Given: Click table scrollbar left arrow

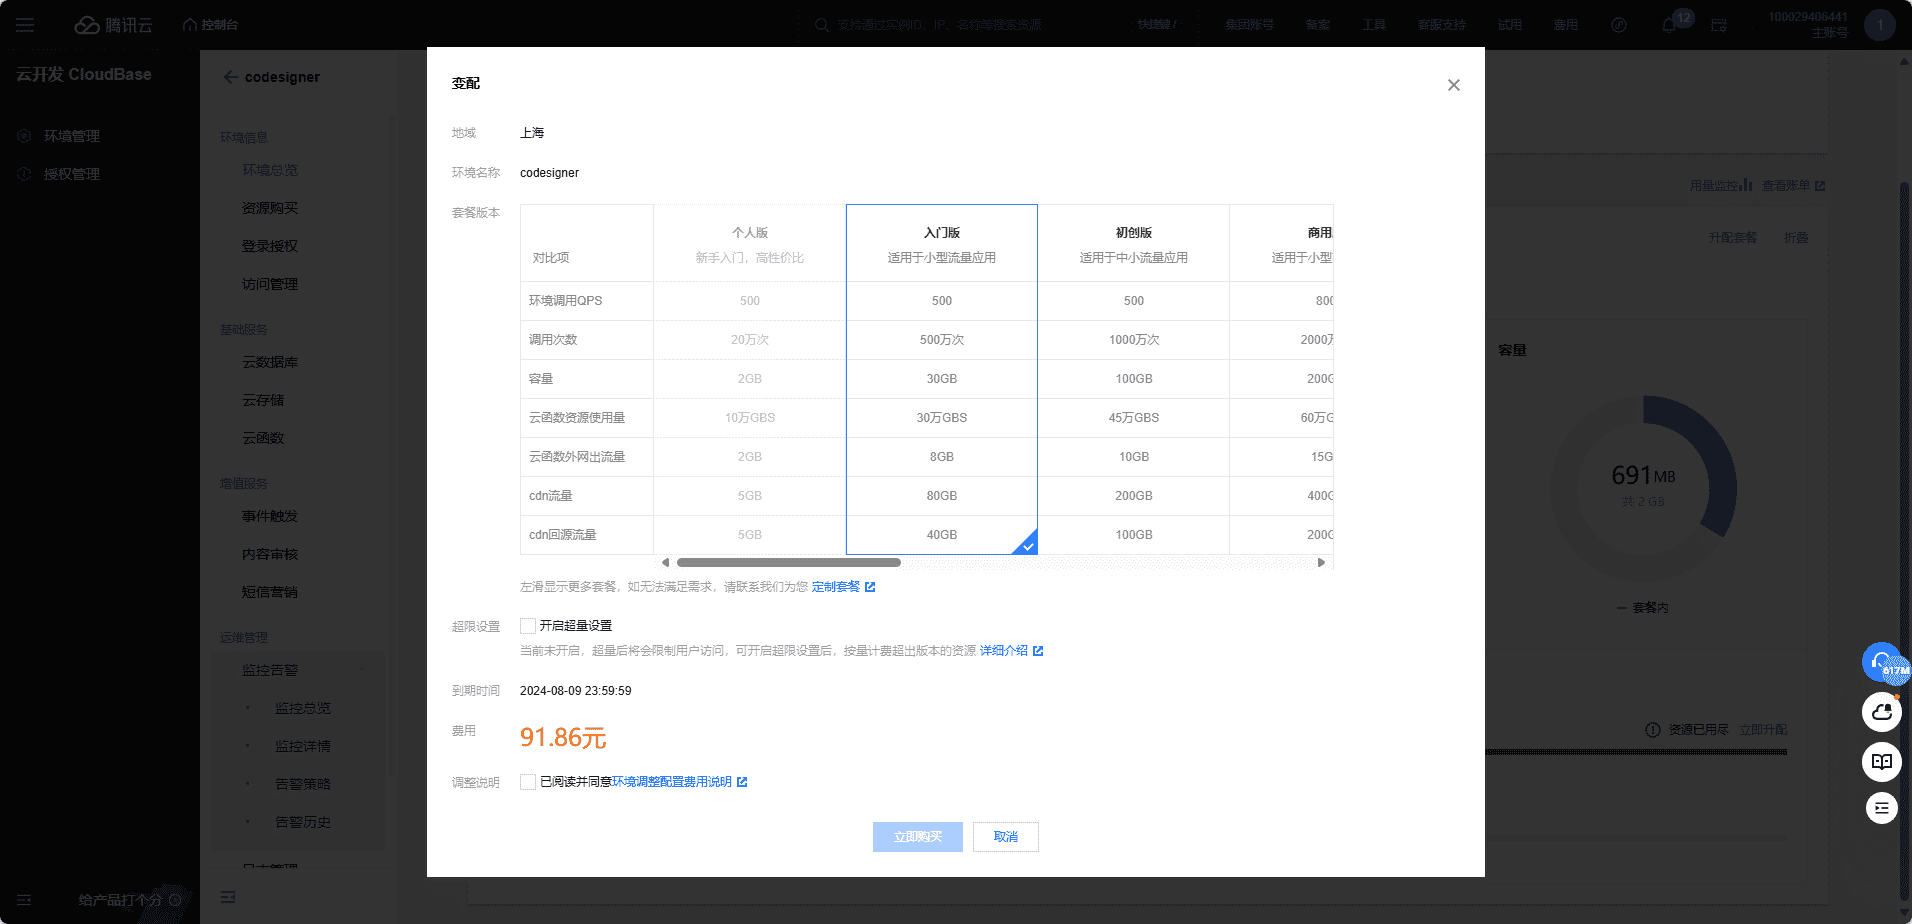Looking at the screenshot, I should tap(666, 562).
